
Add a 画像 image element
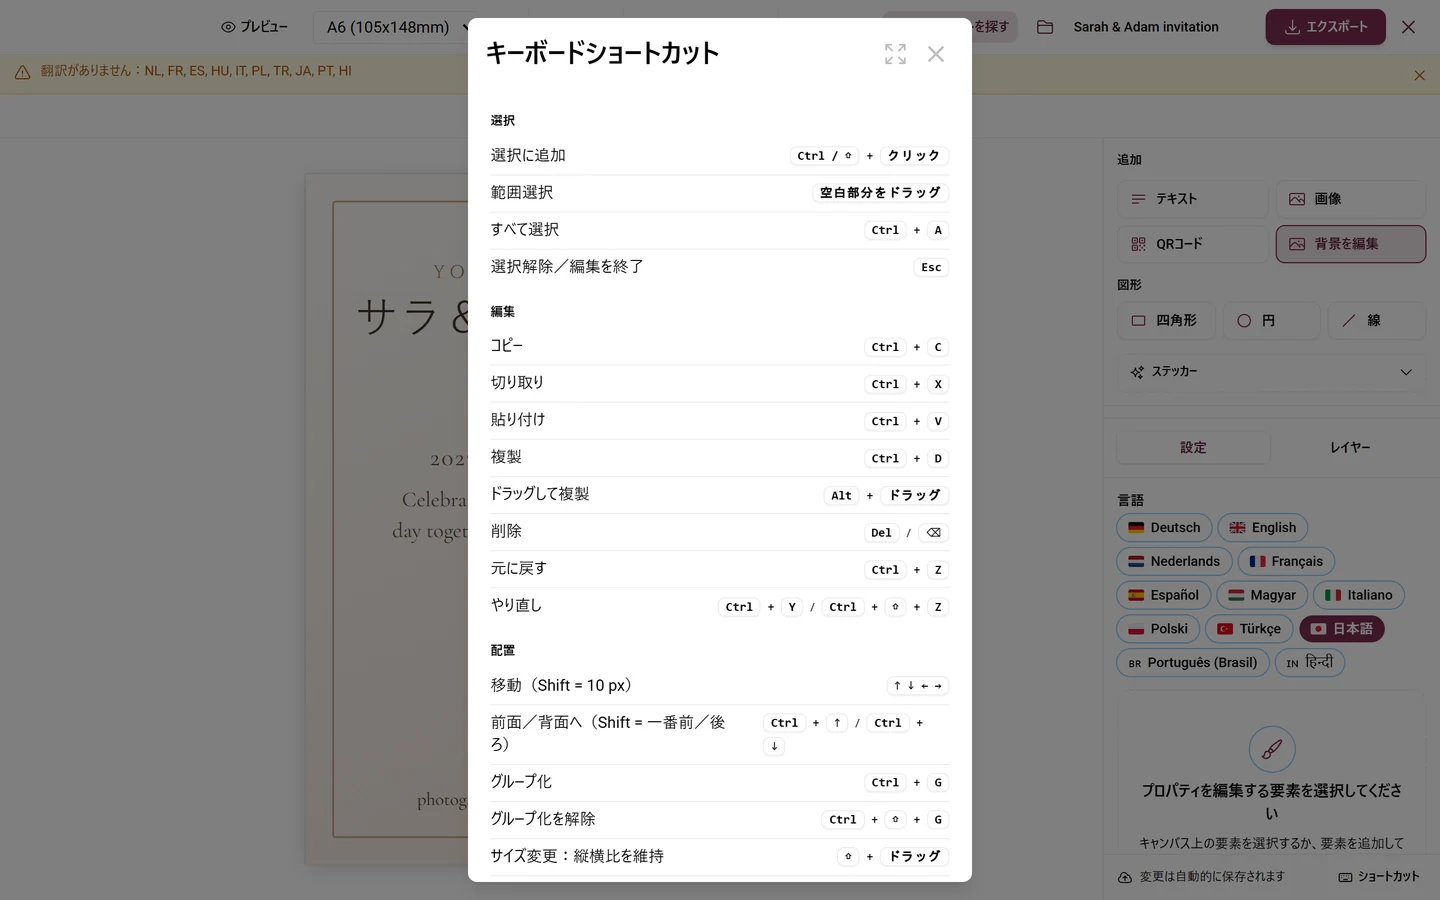click(1350, 199)
